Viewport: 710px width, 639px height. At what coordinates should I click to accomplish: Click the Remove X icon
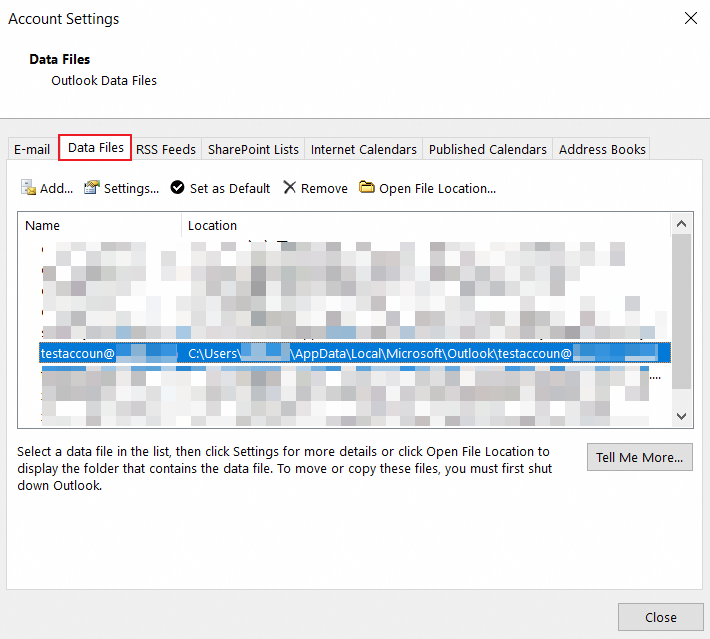point(289,187)
